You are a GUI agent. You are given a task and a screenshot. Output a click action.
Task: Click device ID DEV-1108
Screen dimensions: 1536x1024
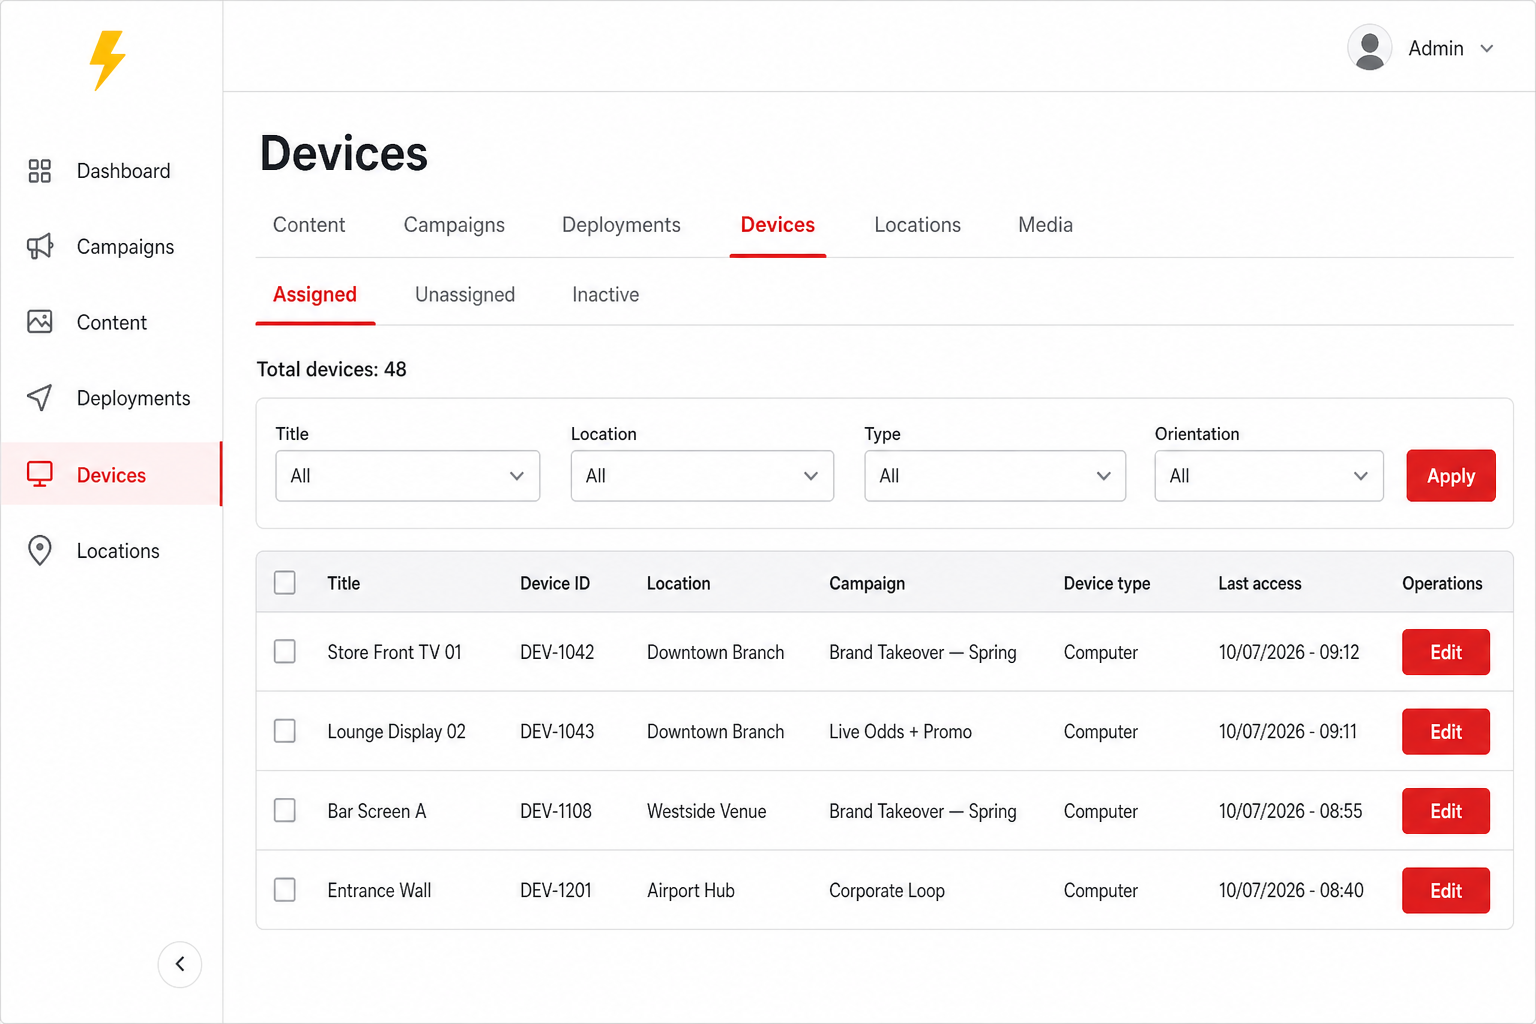pos(556,811)
